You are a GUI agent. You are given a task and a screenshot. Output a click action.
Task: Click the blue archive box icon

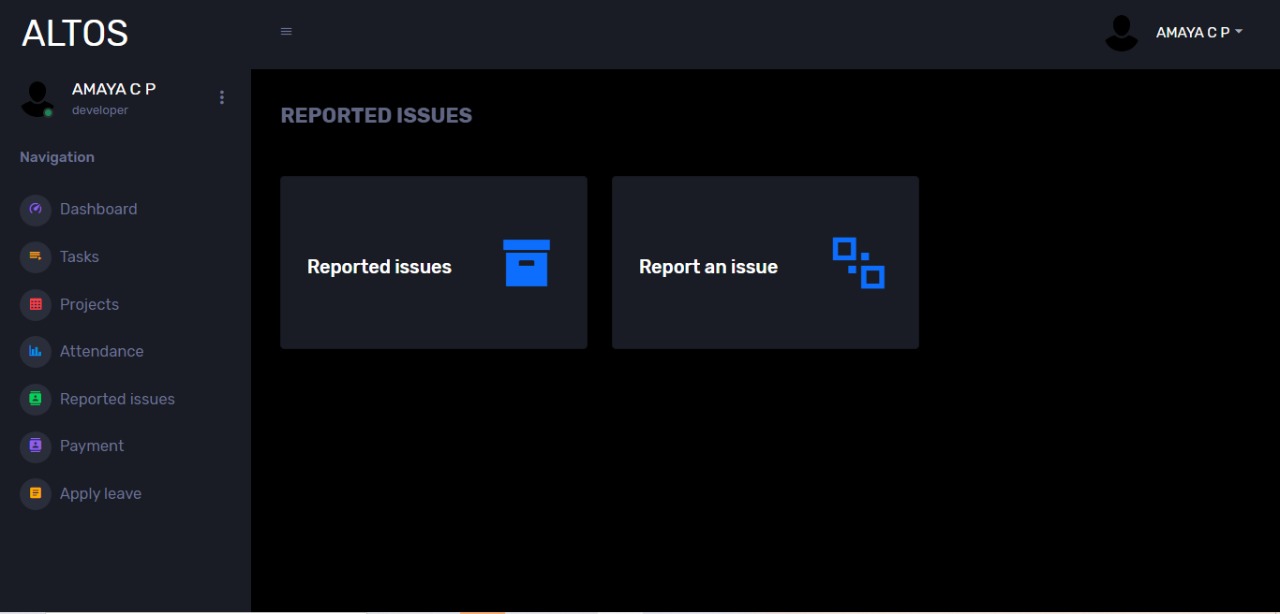[526, 263]
